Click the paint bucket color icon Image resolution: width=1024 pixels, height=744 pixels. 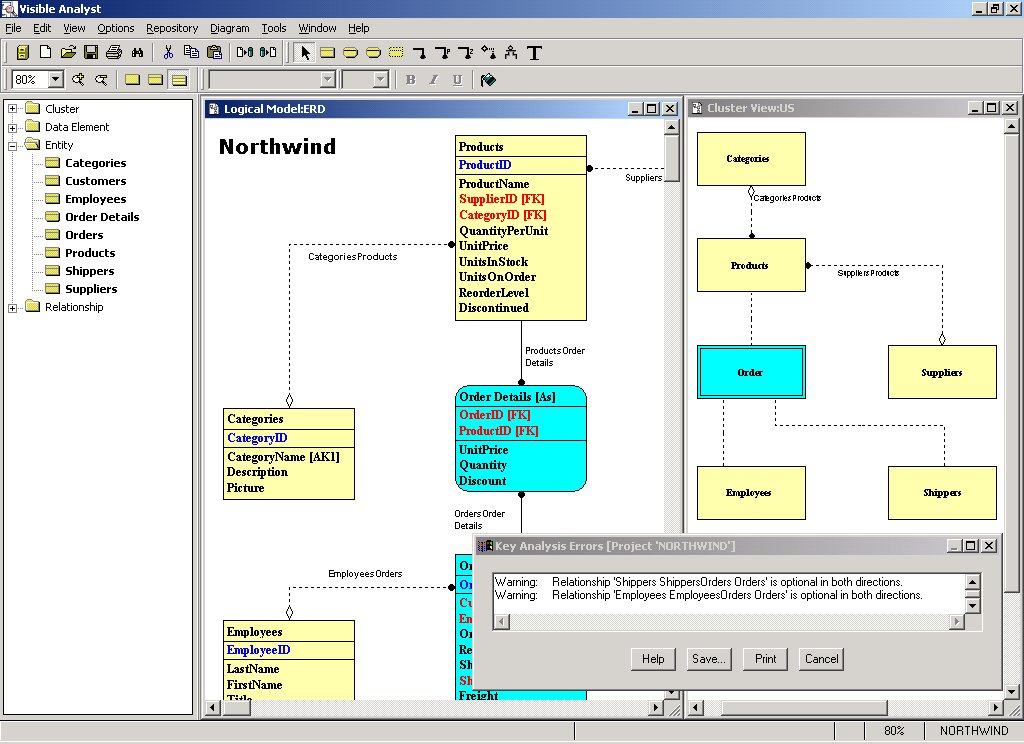488,80
